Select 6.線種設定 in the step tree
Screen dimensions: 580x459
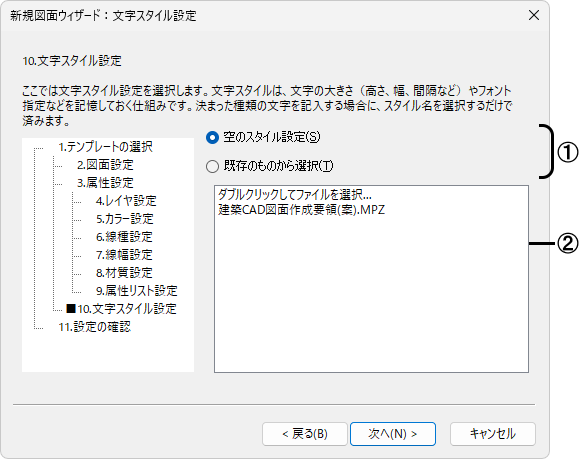(x=124, y=237)
